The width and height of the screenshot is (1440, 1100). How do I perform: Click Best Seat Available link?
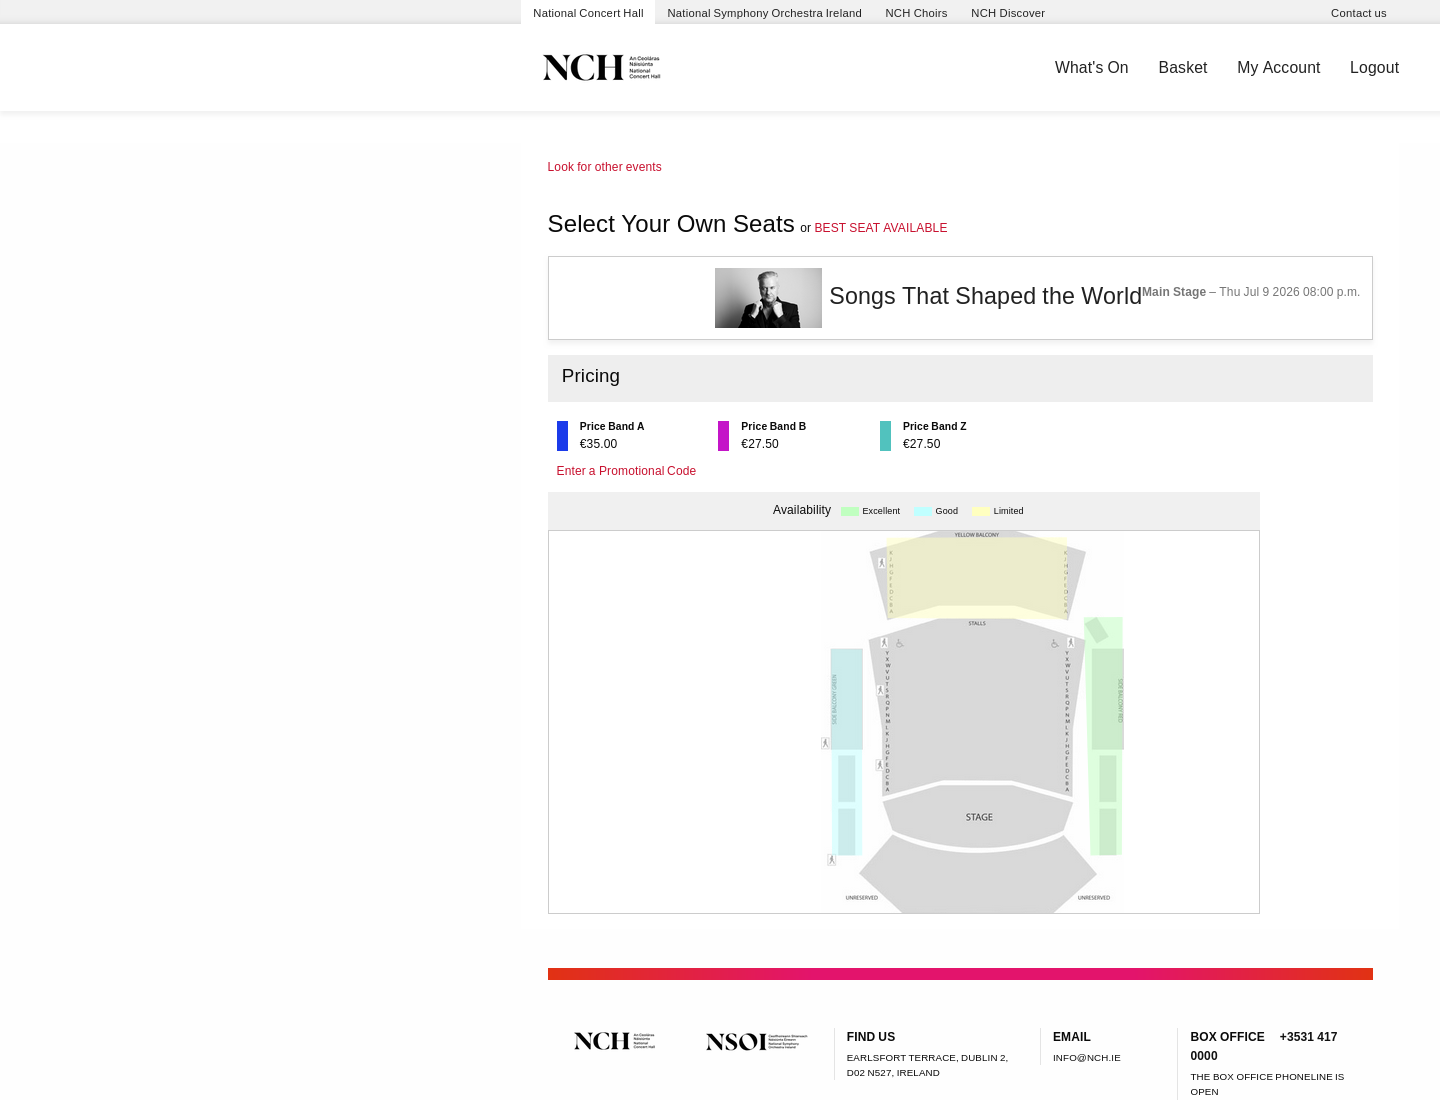click(881, 228)
